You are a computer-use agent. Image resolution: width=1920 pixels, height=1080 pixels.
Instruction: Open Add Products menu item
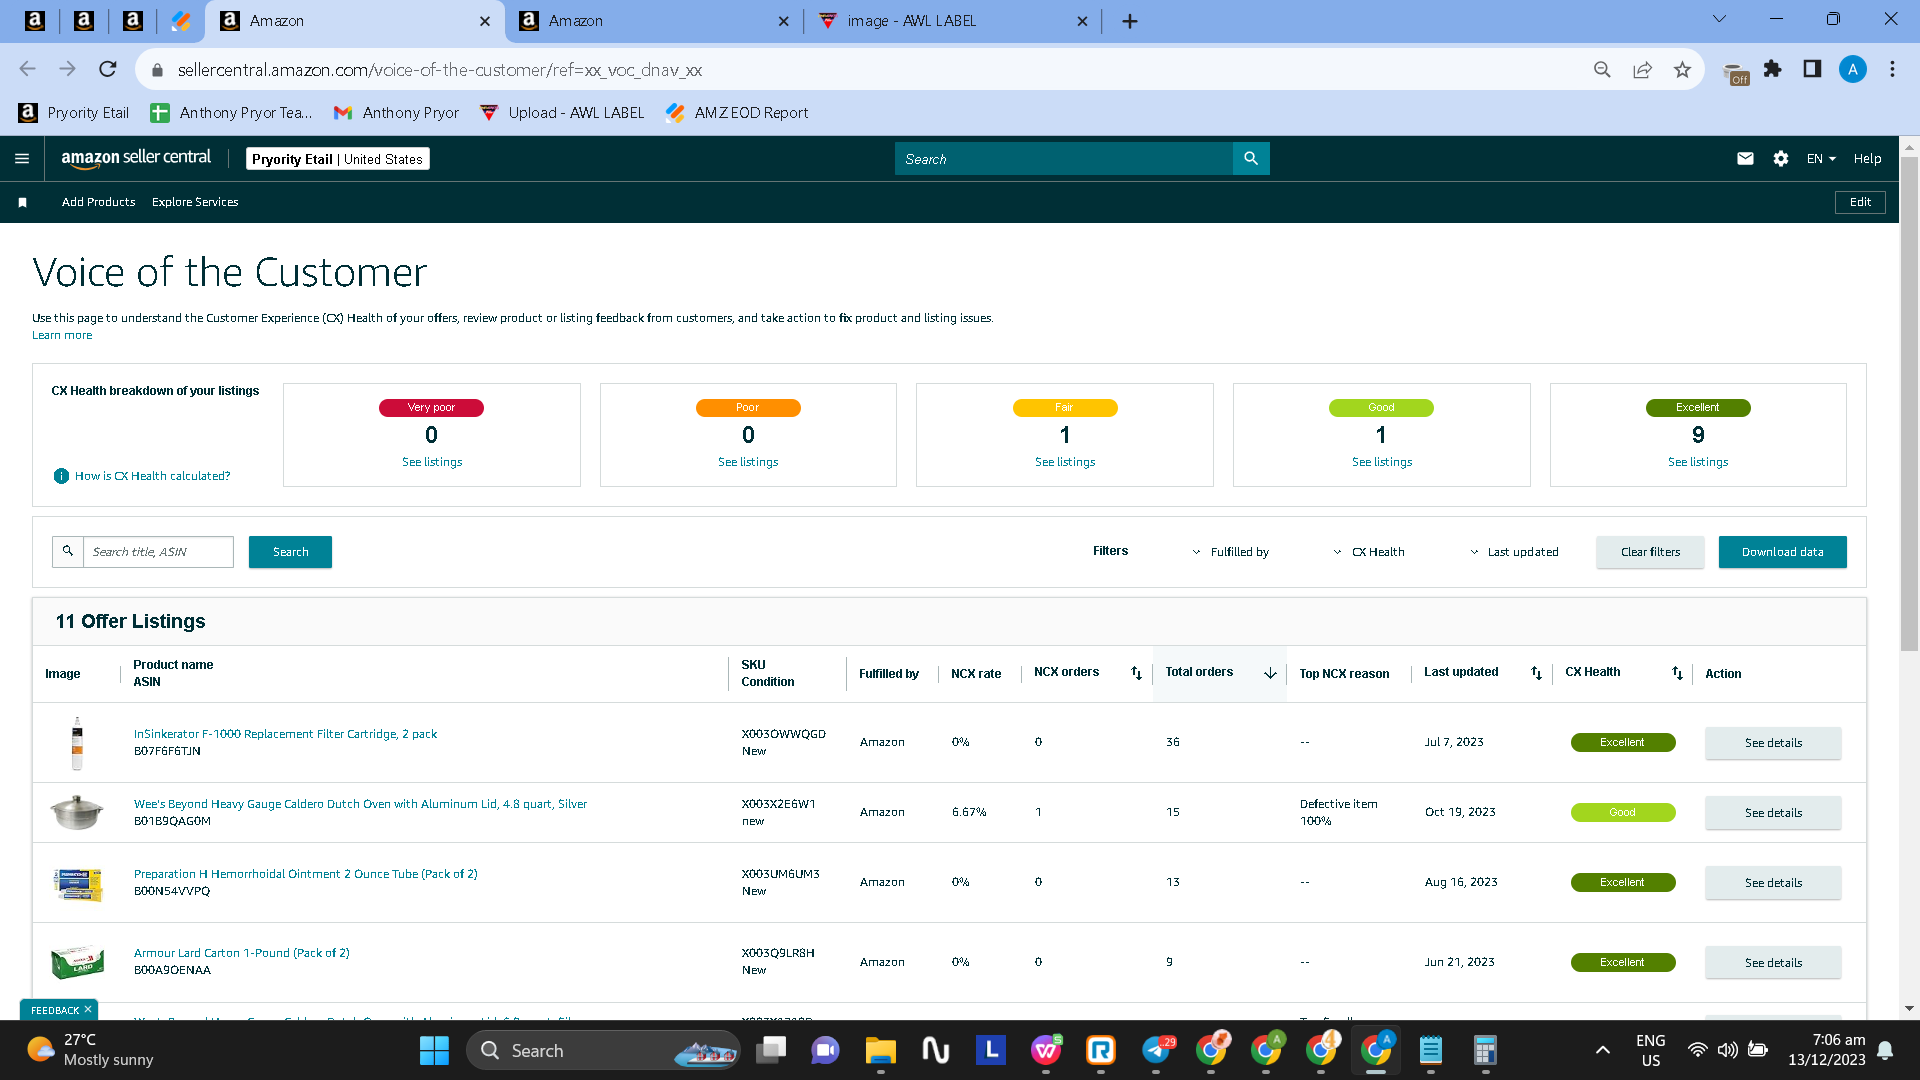98,202
